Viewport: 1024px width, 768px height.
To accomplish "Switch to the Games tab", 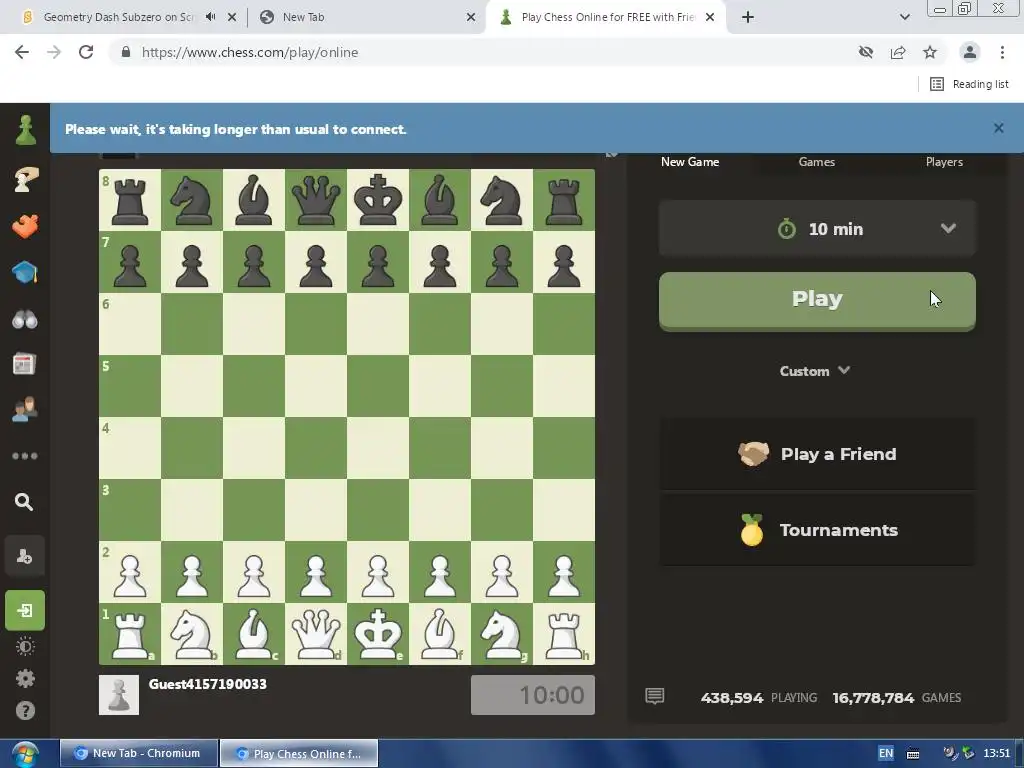I will point(816,162).
